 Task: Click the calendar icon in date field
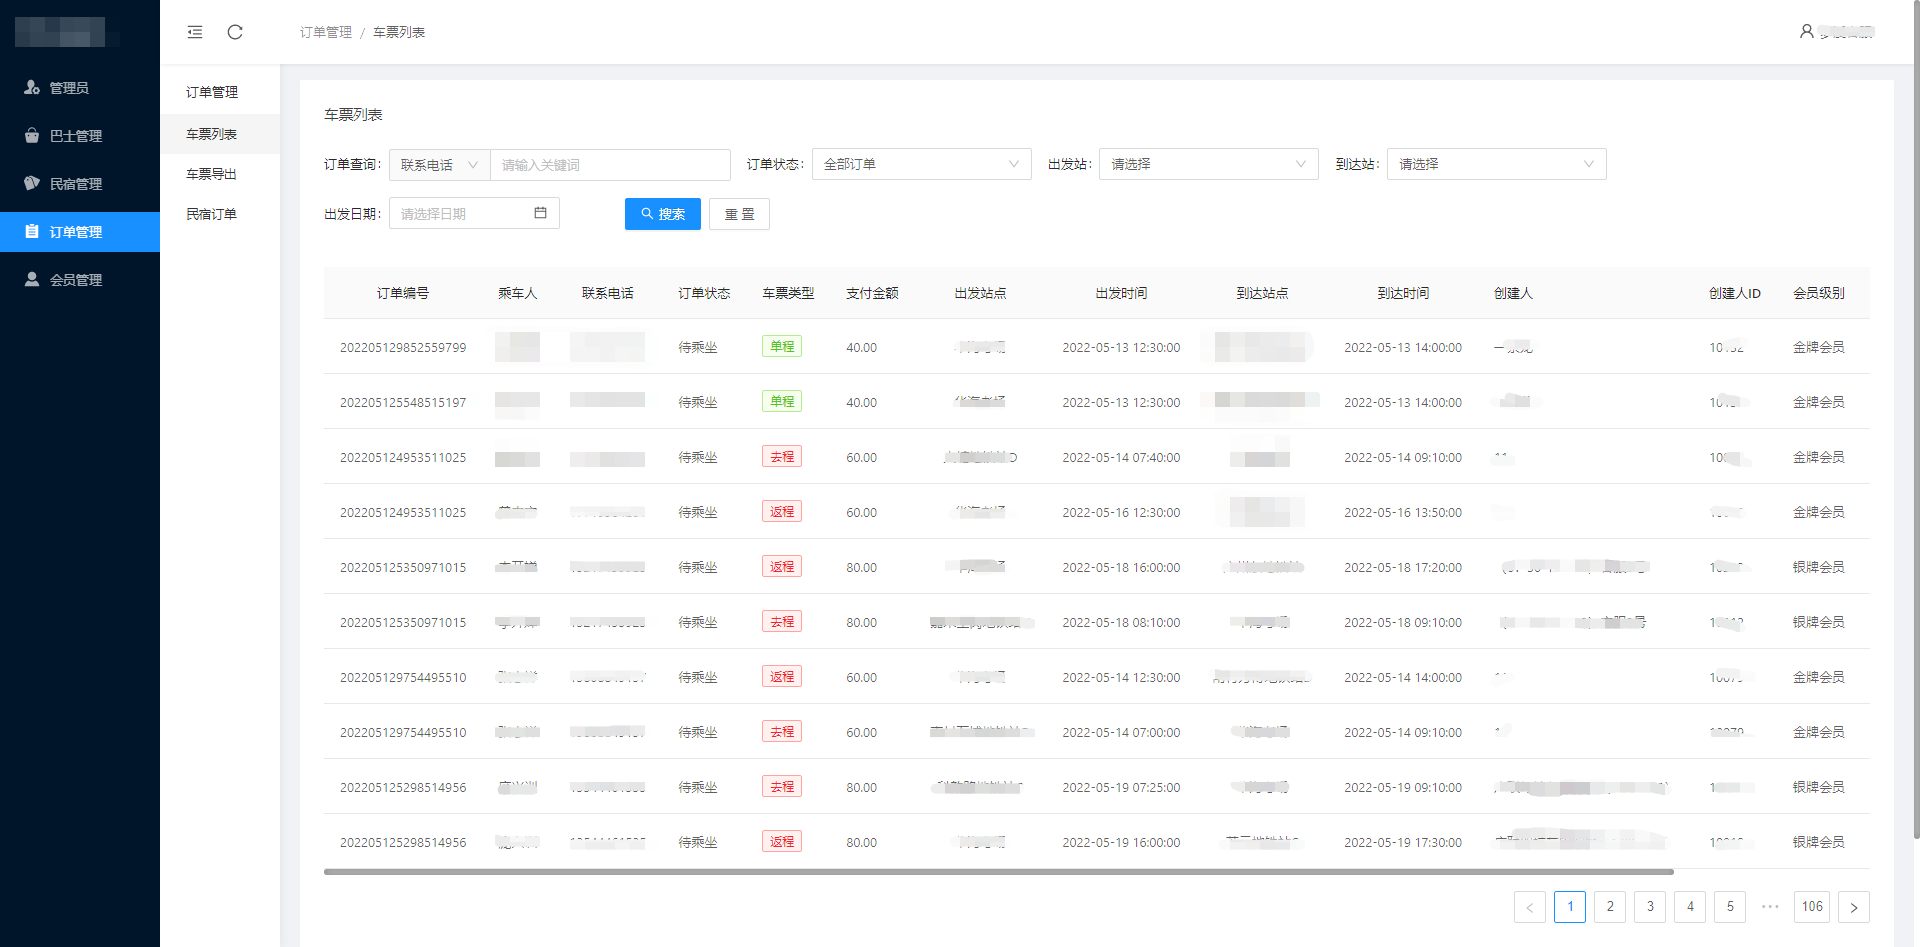540,213
